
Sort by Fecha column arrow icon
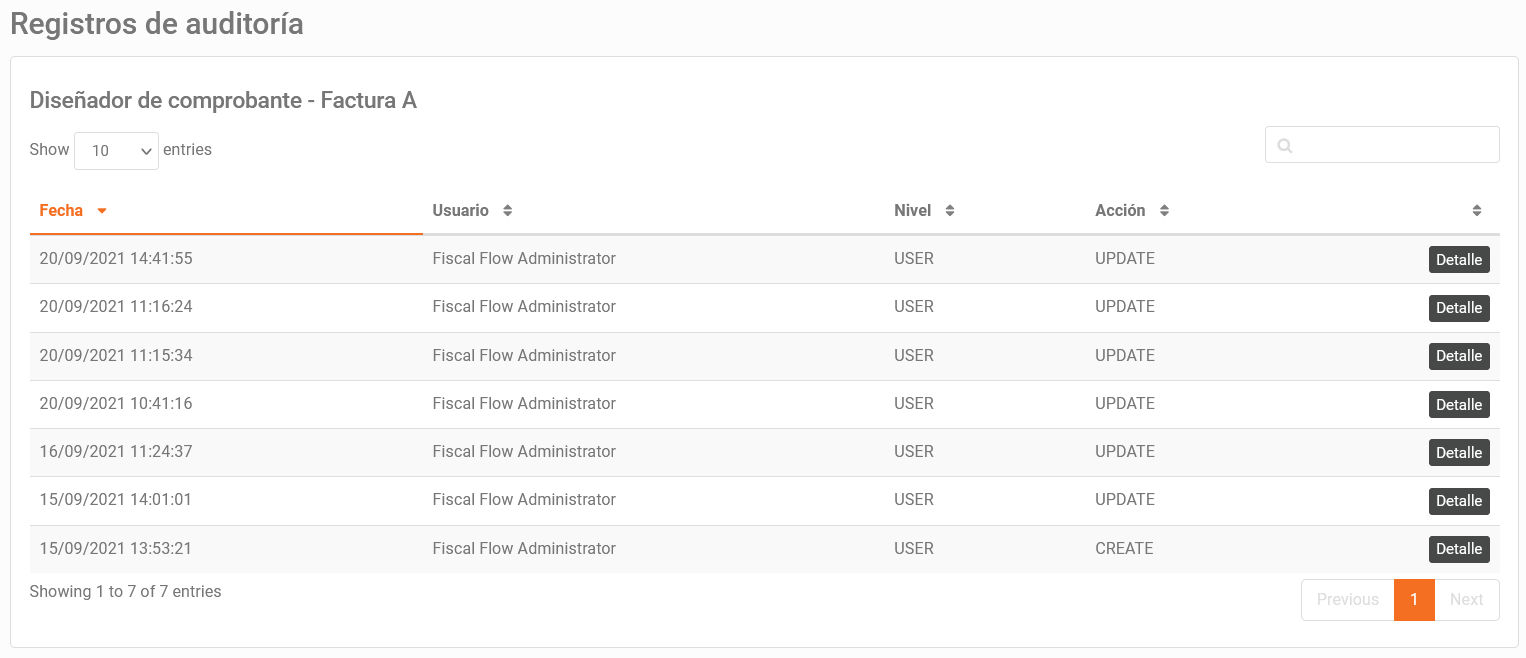click(x=102, y=211)
